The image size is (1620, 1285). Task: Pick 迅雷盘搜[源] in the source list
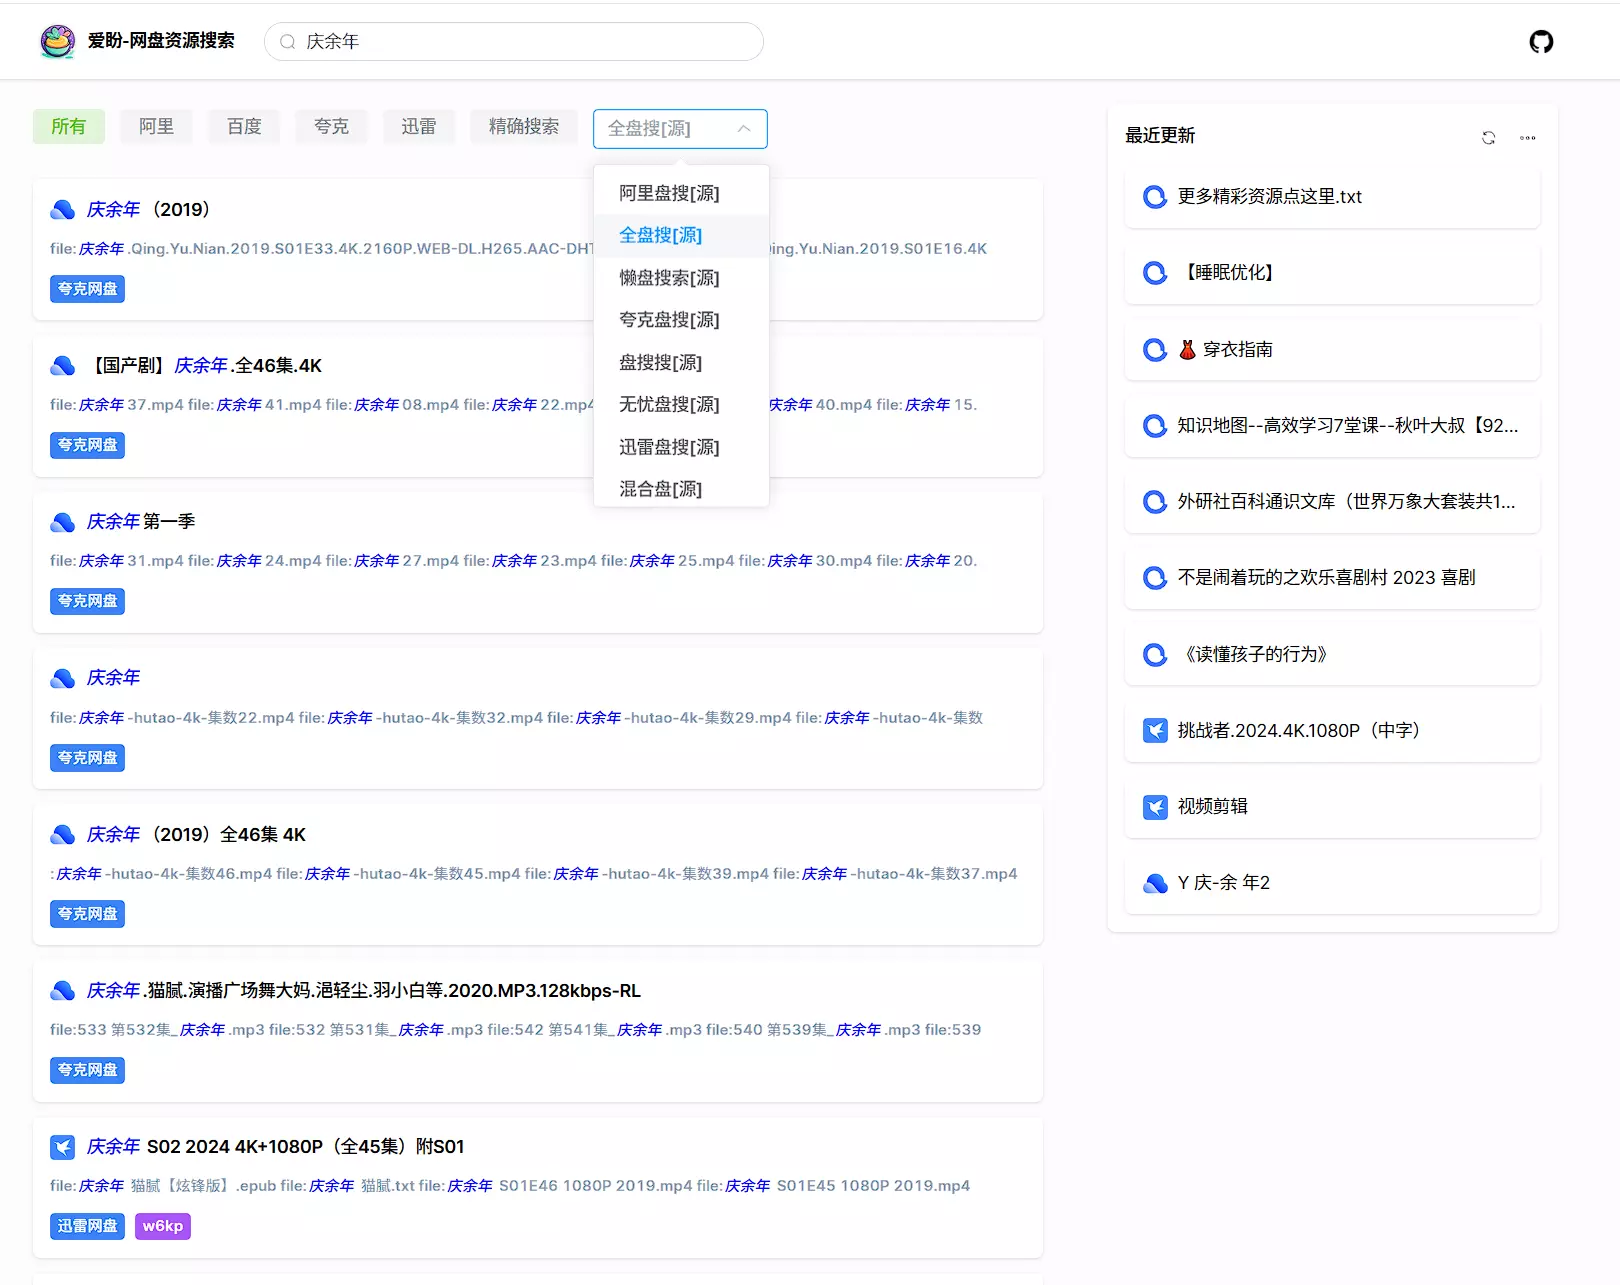[669, 447]
